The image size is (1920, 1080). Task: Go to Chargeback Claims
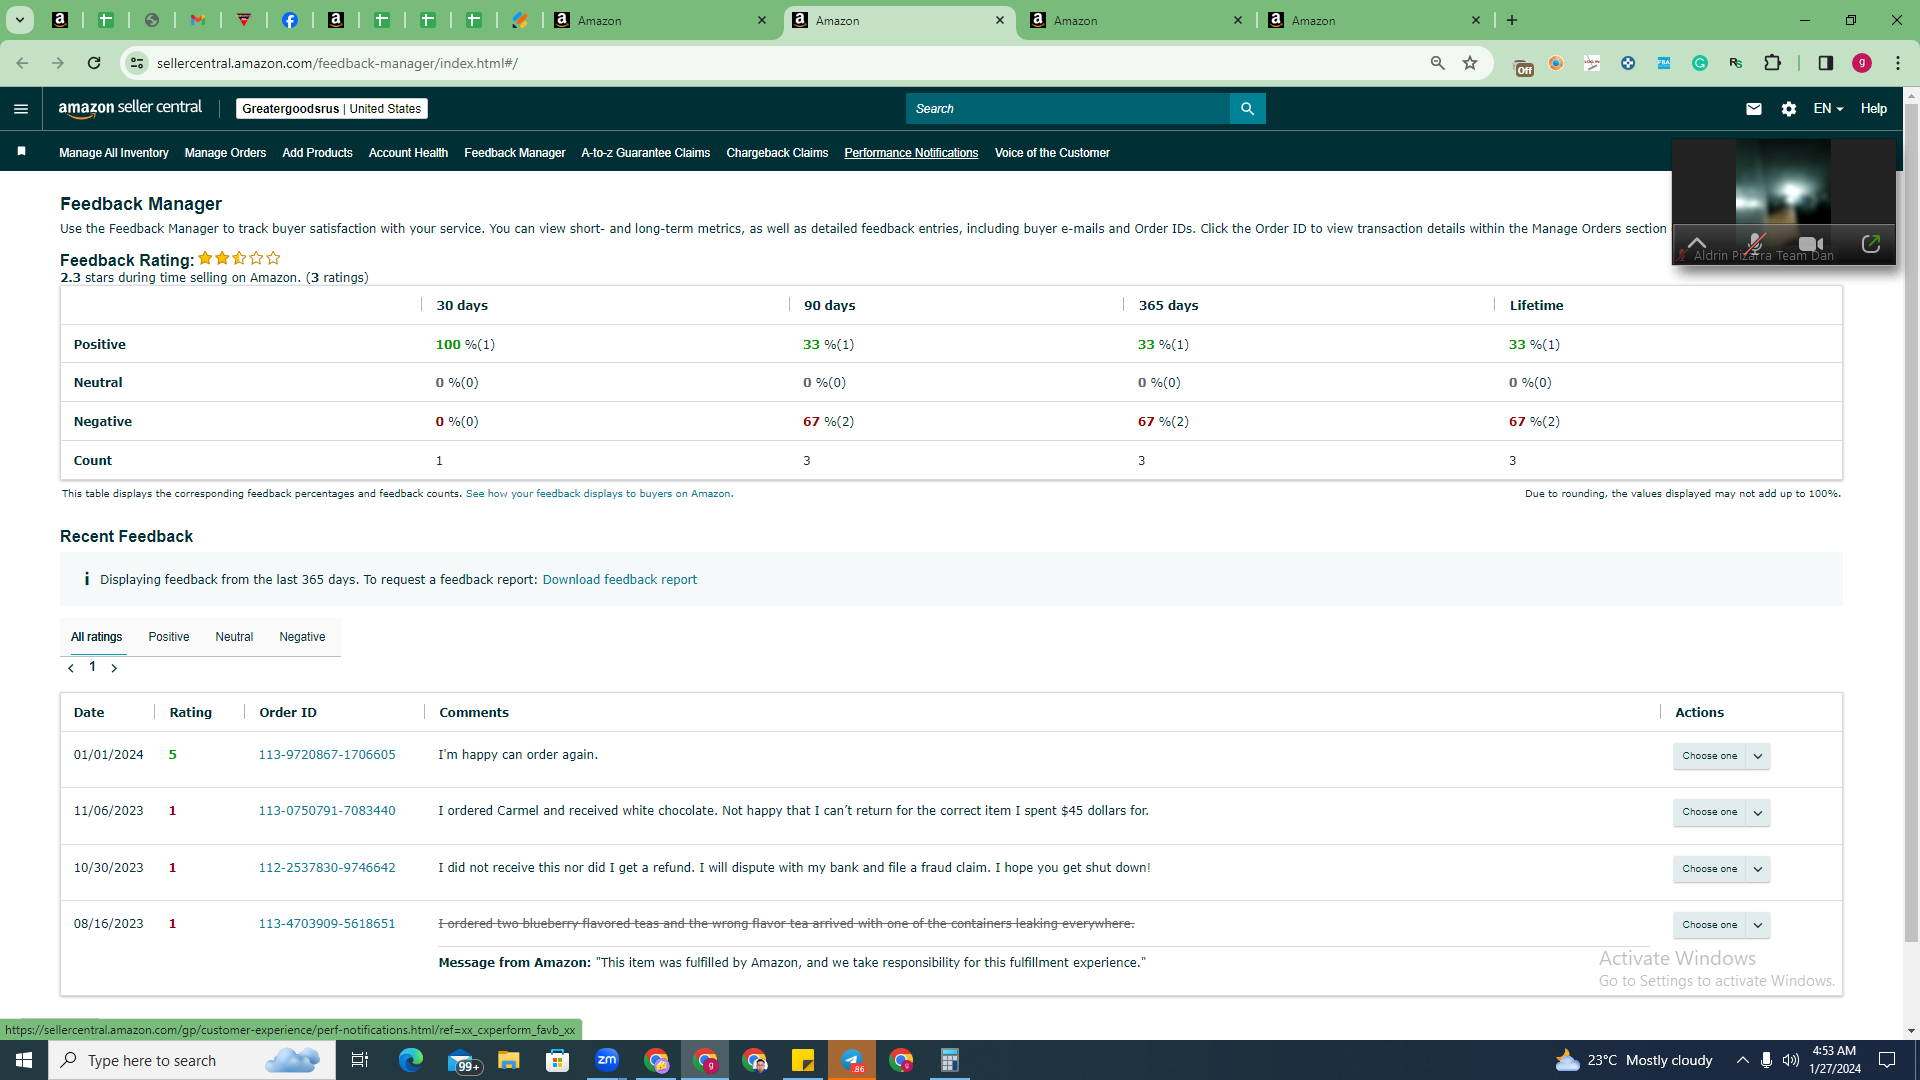pyautogui.click(x=777, y=153)
